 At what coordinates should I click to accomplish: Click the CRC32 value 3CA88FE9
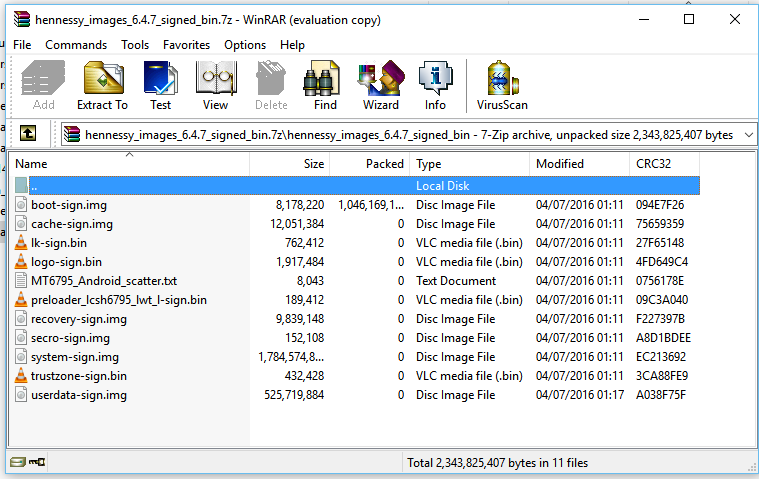pos(662,376)
